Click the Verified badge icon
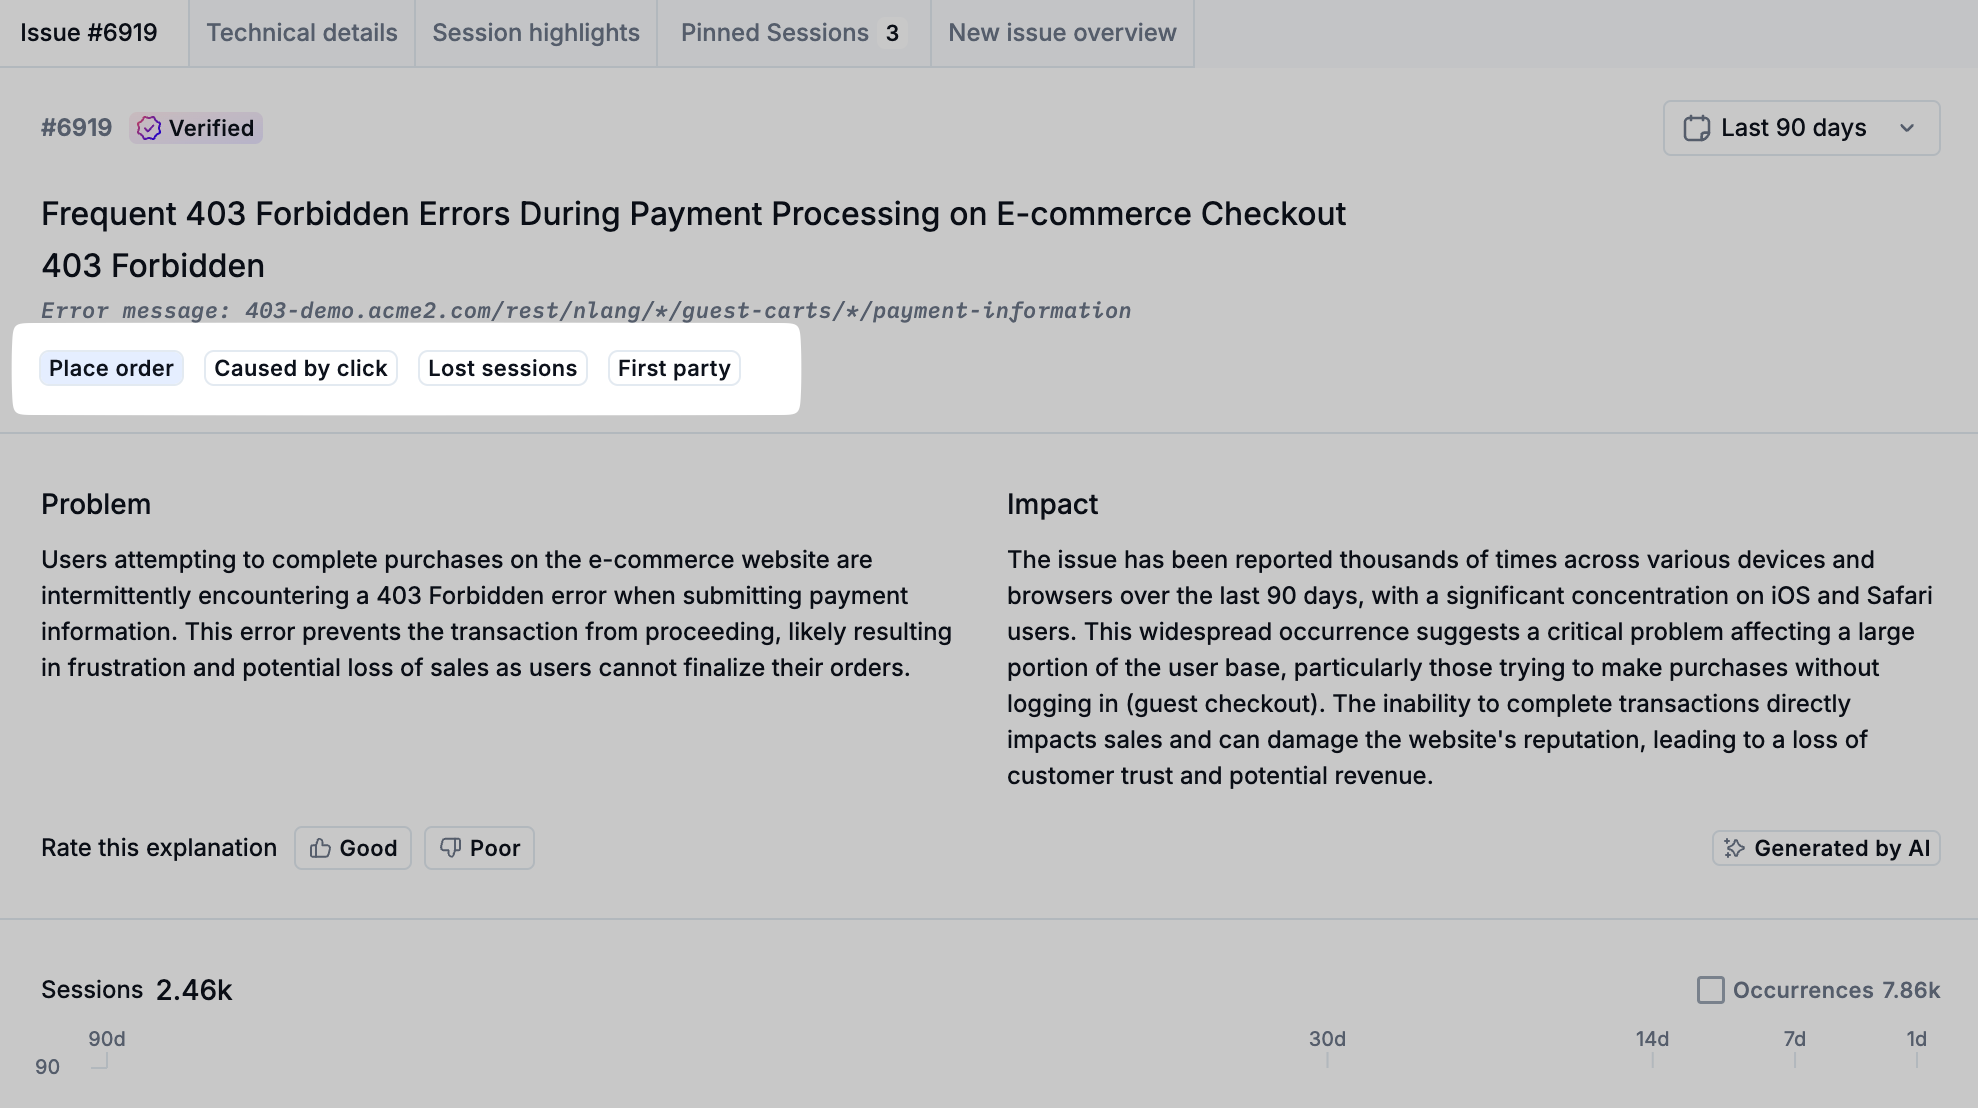The width and height of the screenshot is (1978, 1108). pyautogui.click(x=149, y=128)
